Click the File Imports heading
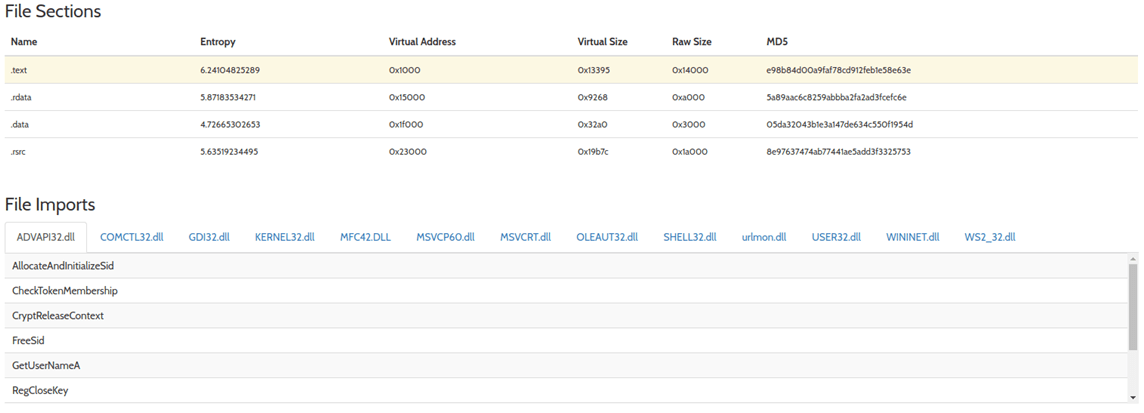This screenshot has width=1144, height=413. (50, 204)
